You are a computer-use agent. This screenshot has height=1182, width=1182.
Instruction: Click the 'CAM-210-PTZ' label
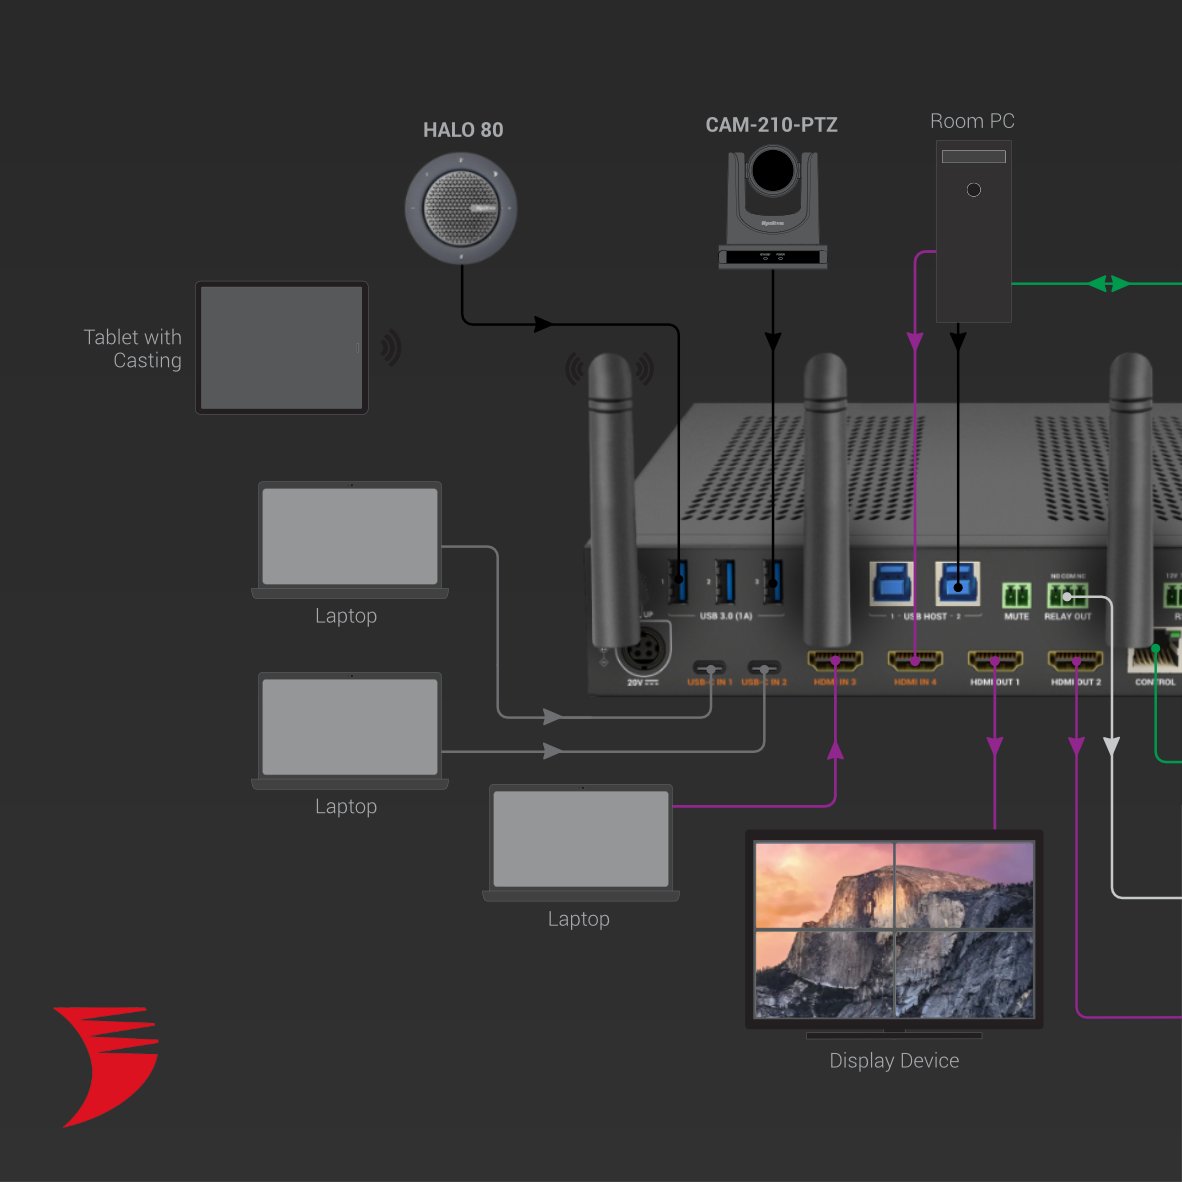click(x=771, y=125)
